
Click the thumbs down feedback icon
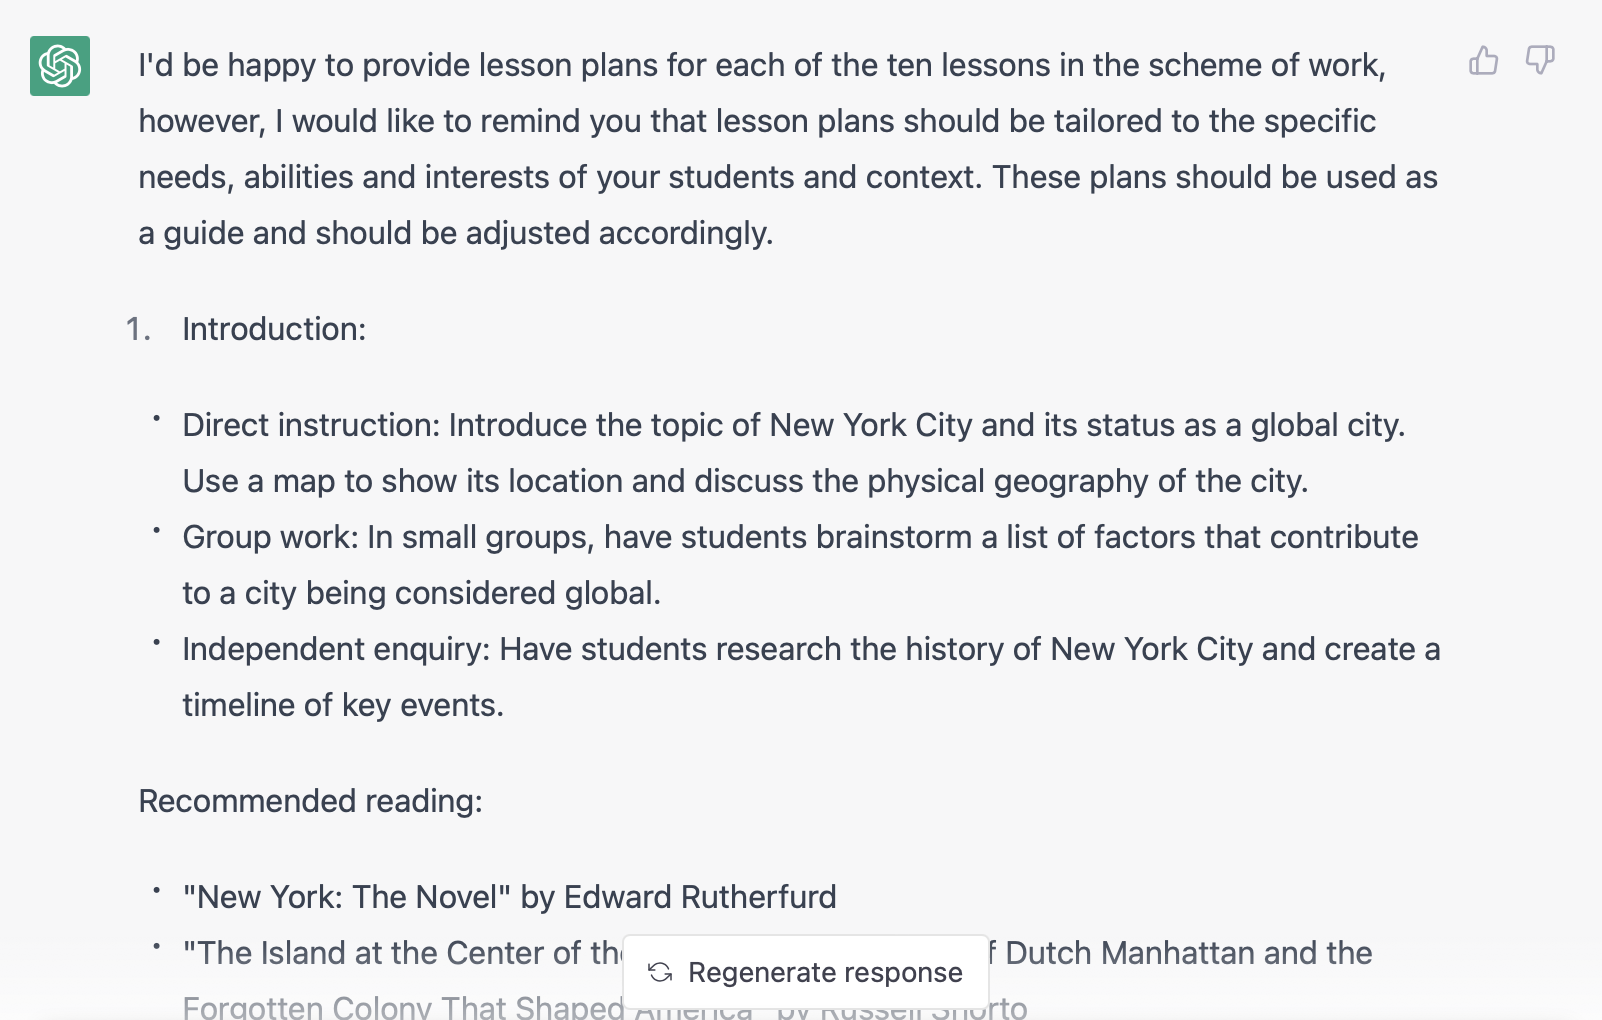point(1540,61)
